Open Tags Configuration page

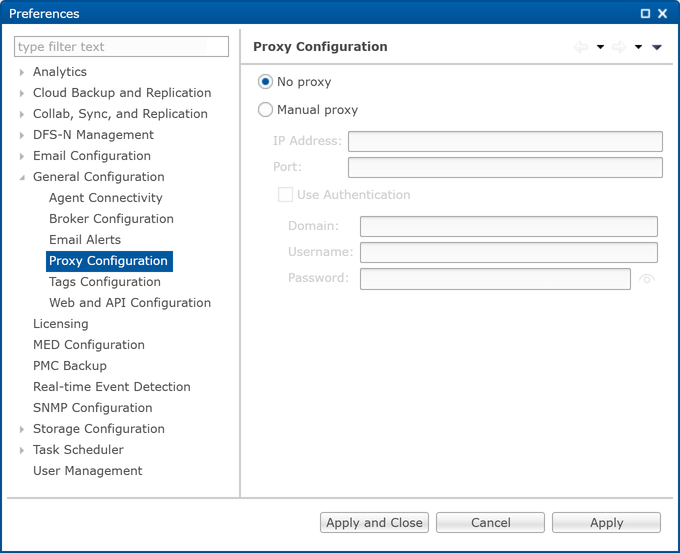(x=105, y=282)
